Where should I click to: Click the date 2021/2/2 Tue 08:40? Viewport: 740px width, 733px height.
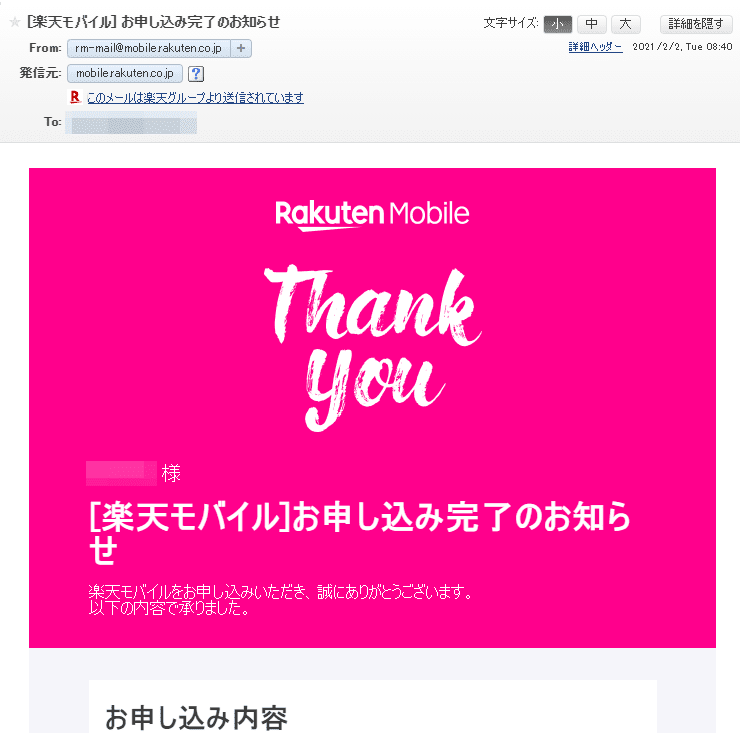tap(682, 47)
